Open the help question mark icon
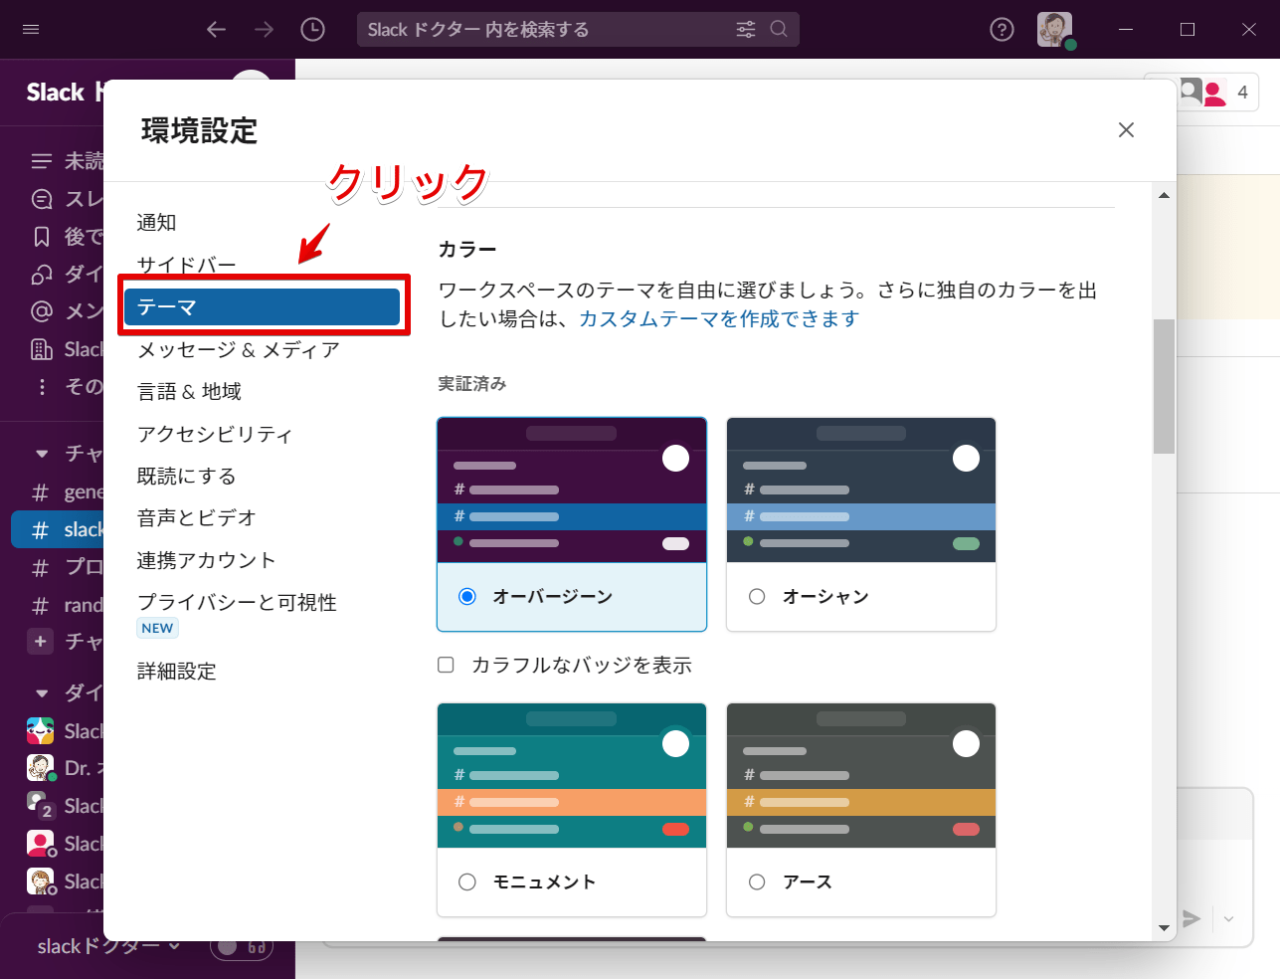The width and height of the screenshot is (1280, 979). click(x=1002, y=29)
